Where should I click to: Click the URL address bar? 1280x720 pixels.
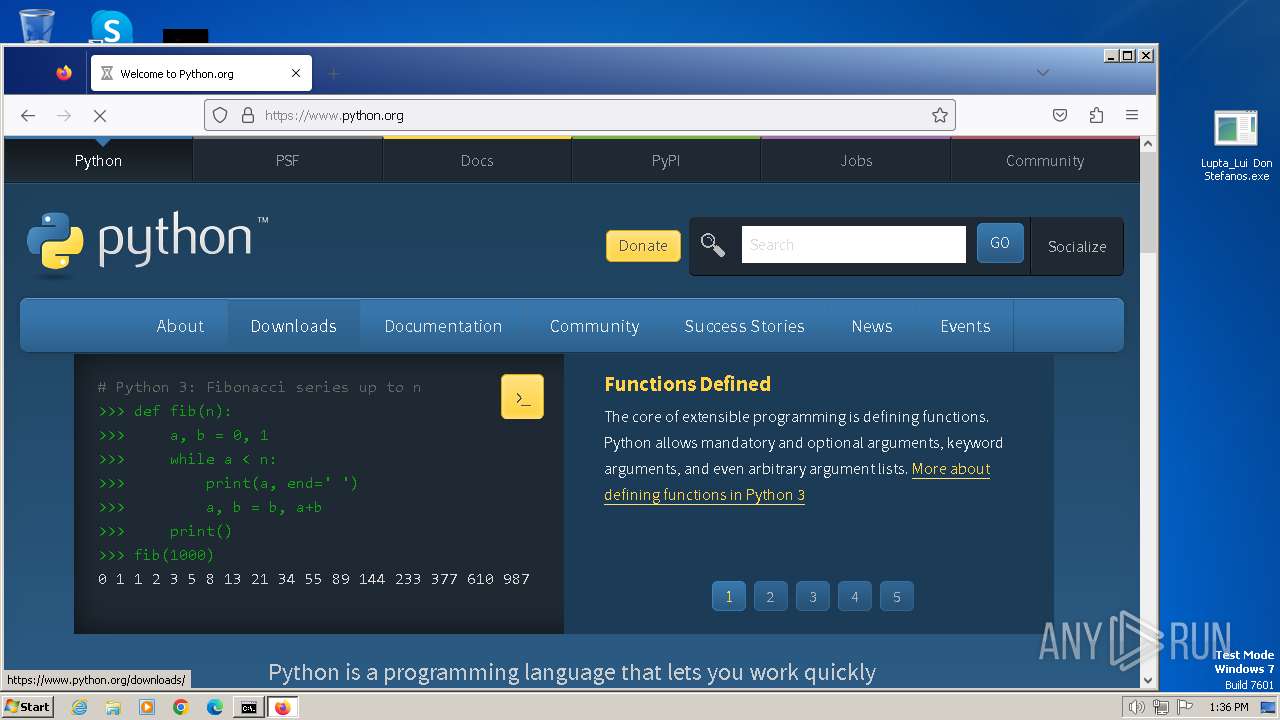pos(580,115)
